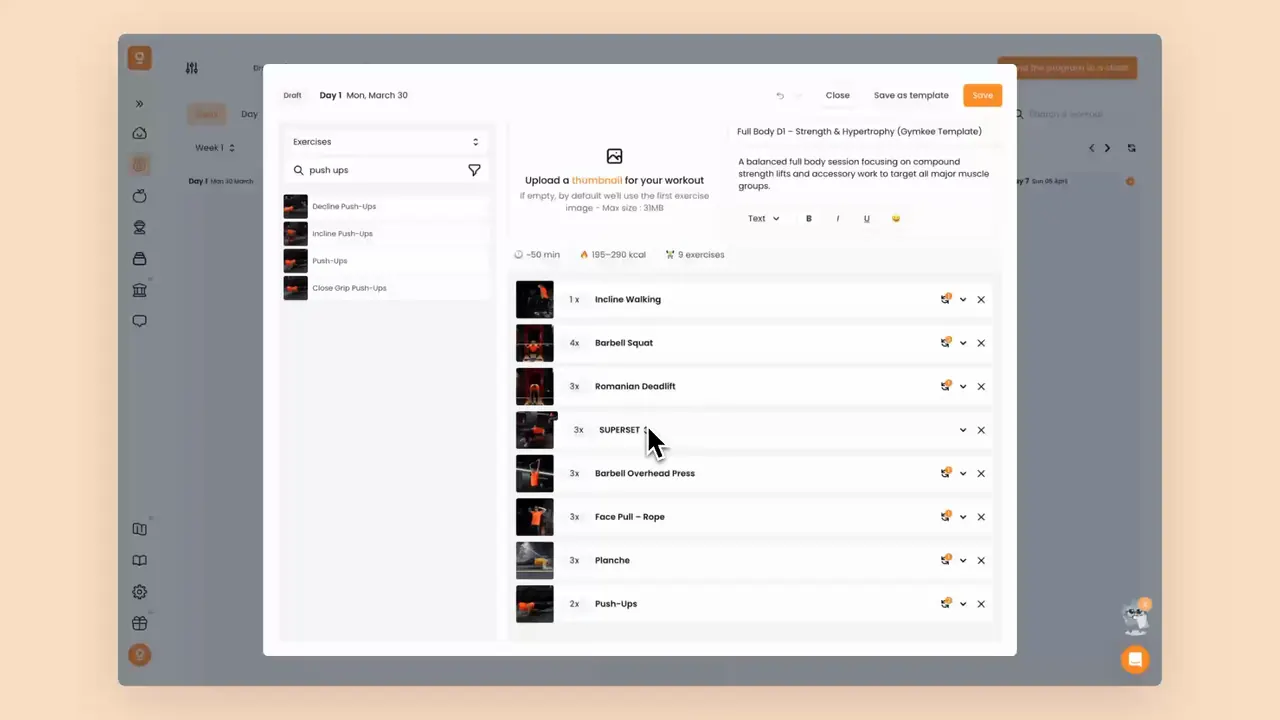Remove Barbell Overhead Press with its X icon
The image size is (1280, 720).
coord(981,473)
